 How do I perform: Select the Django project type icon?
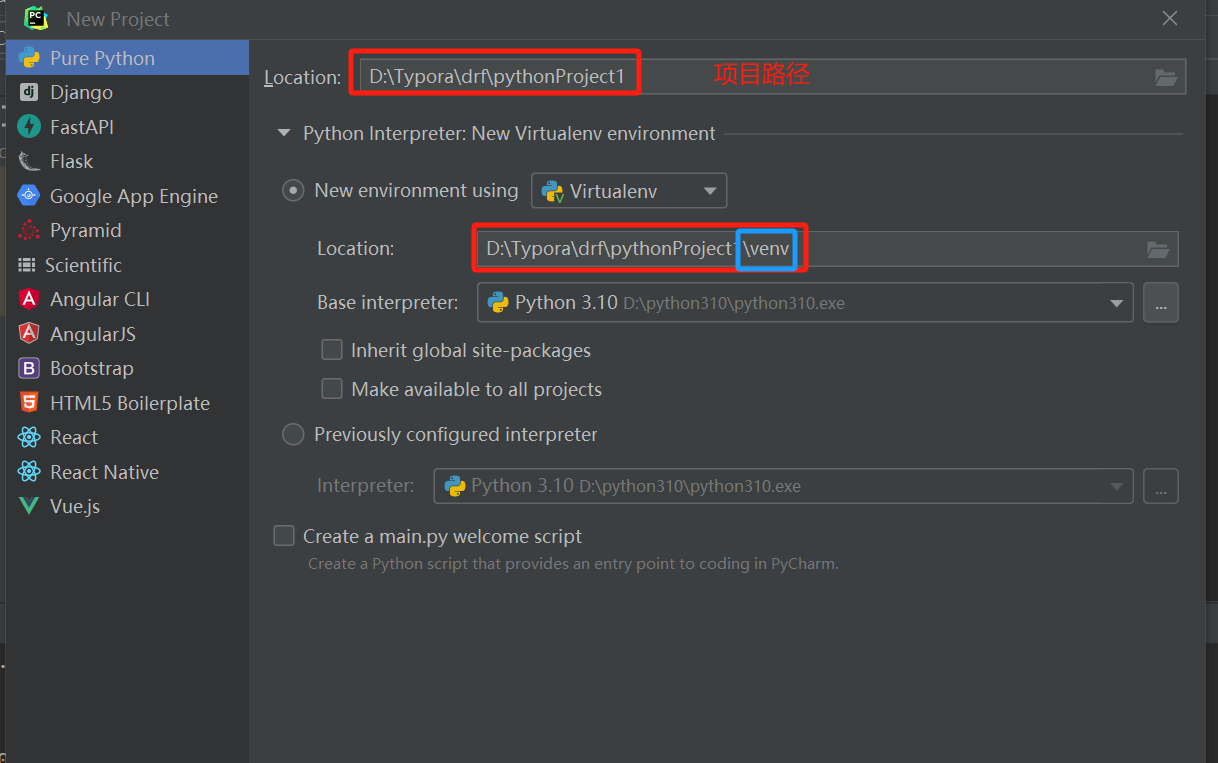29,92
